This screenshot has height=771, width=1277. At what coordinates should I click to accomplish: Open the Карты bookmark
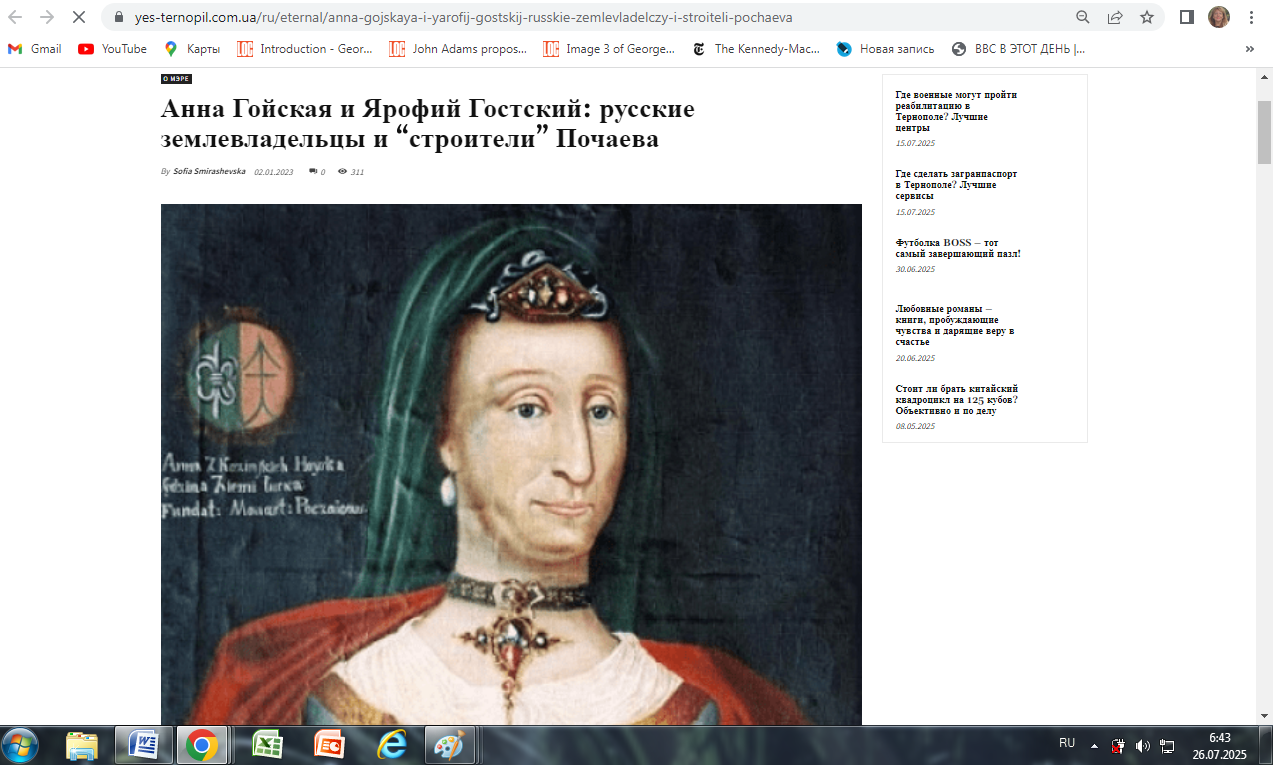[x=192, y=49]
